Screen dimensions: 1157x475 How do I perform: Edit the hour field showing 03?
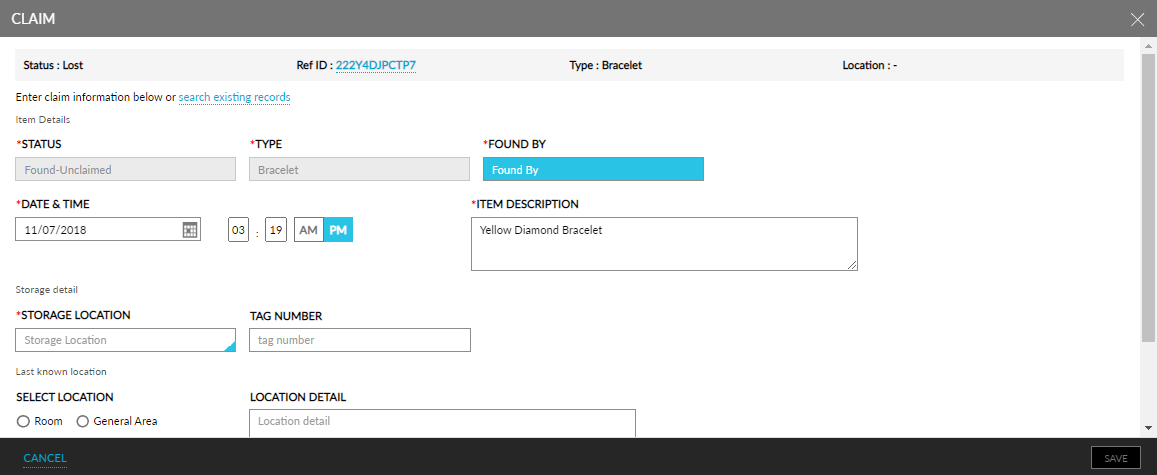(x=238, y=230)
